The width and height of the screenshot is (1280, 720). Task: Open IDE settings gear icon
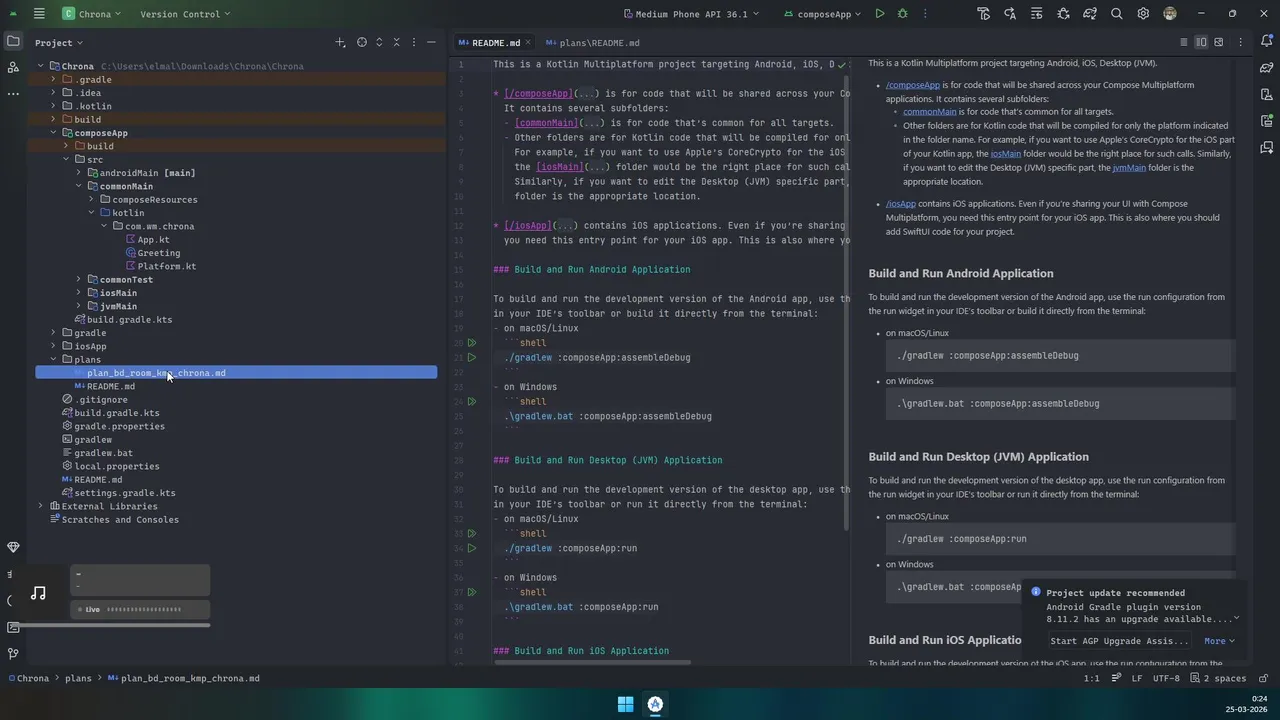point(1143,14)
